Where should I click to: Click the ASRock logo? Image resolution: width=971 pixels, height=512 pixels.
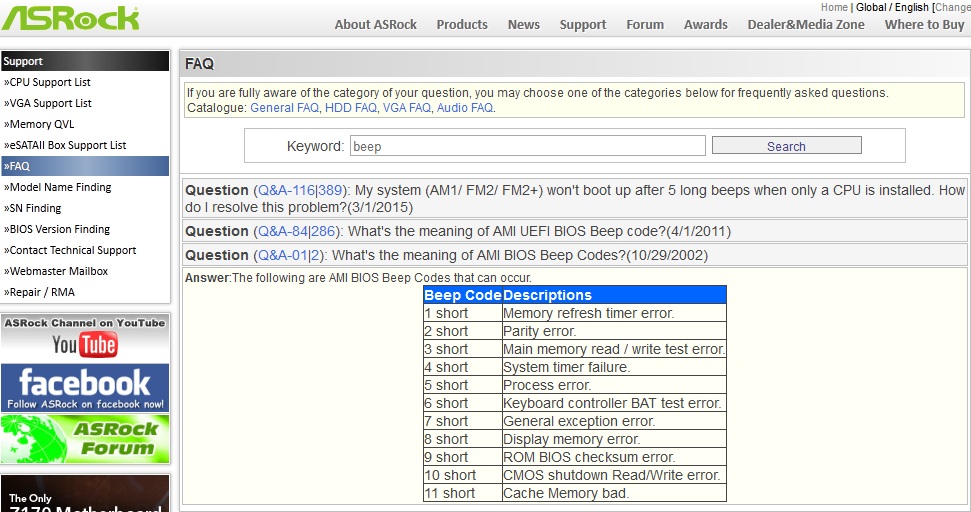70,19
